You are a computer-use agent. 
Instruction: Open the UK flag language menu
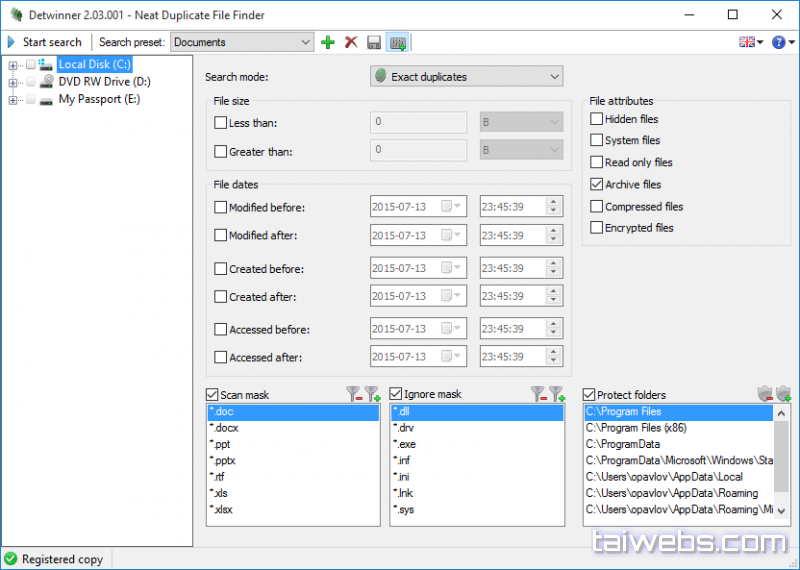[x=750, y=42]
